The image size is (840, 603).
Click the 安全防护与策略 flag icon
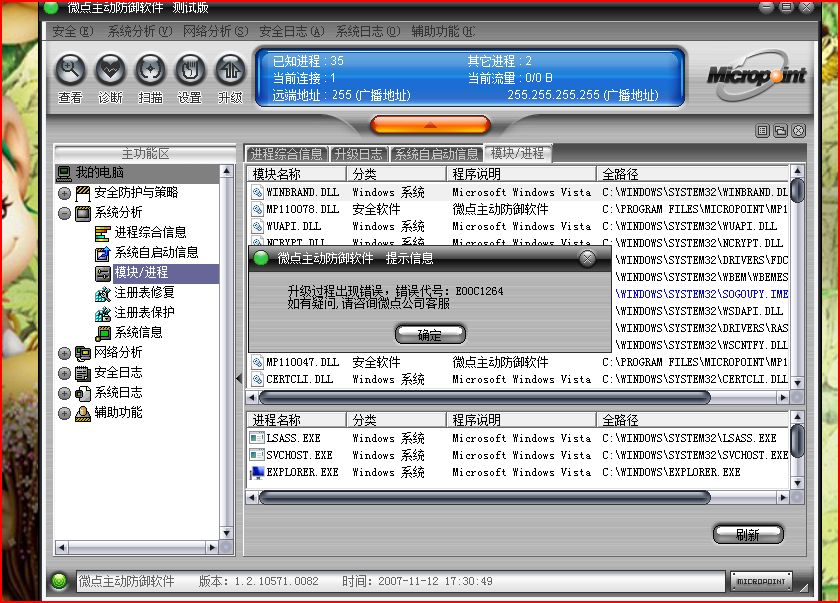(83, 193)
